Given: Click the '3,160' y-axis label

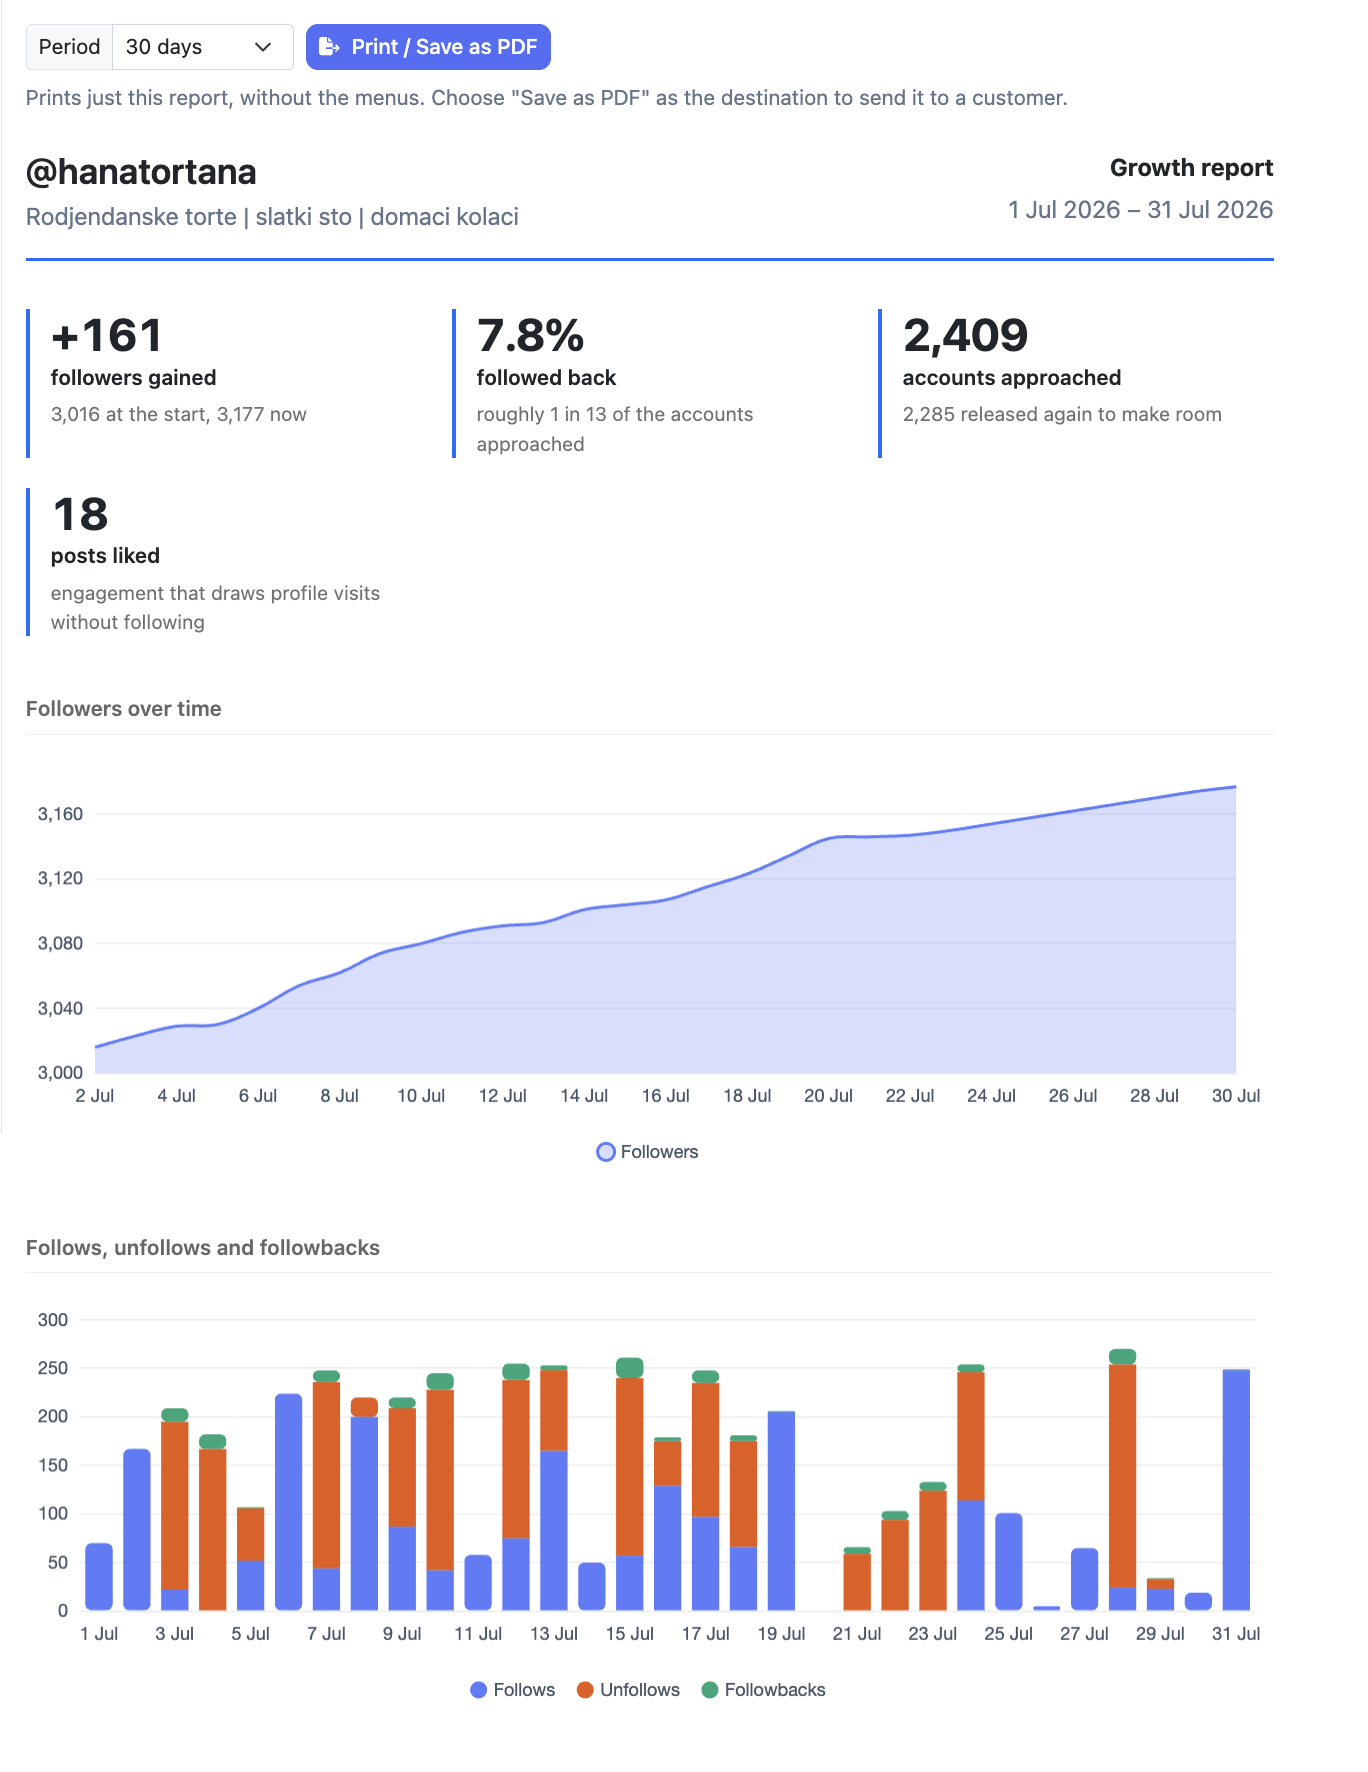Looking at the screenshot, I should tap(60, 814).
